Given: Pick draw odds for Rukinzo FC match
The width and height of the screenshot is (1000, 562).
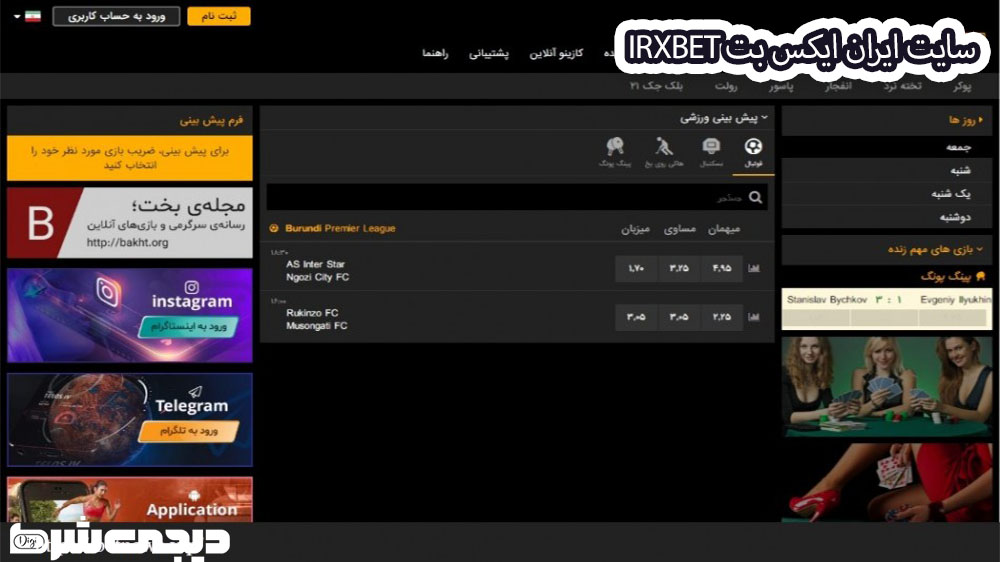Looking at the screenshot, I should 679,316.
